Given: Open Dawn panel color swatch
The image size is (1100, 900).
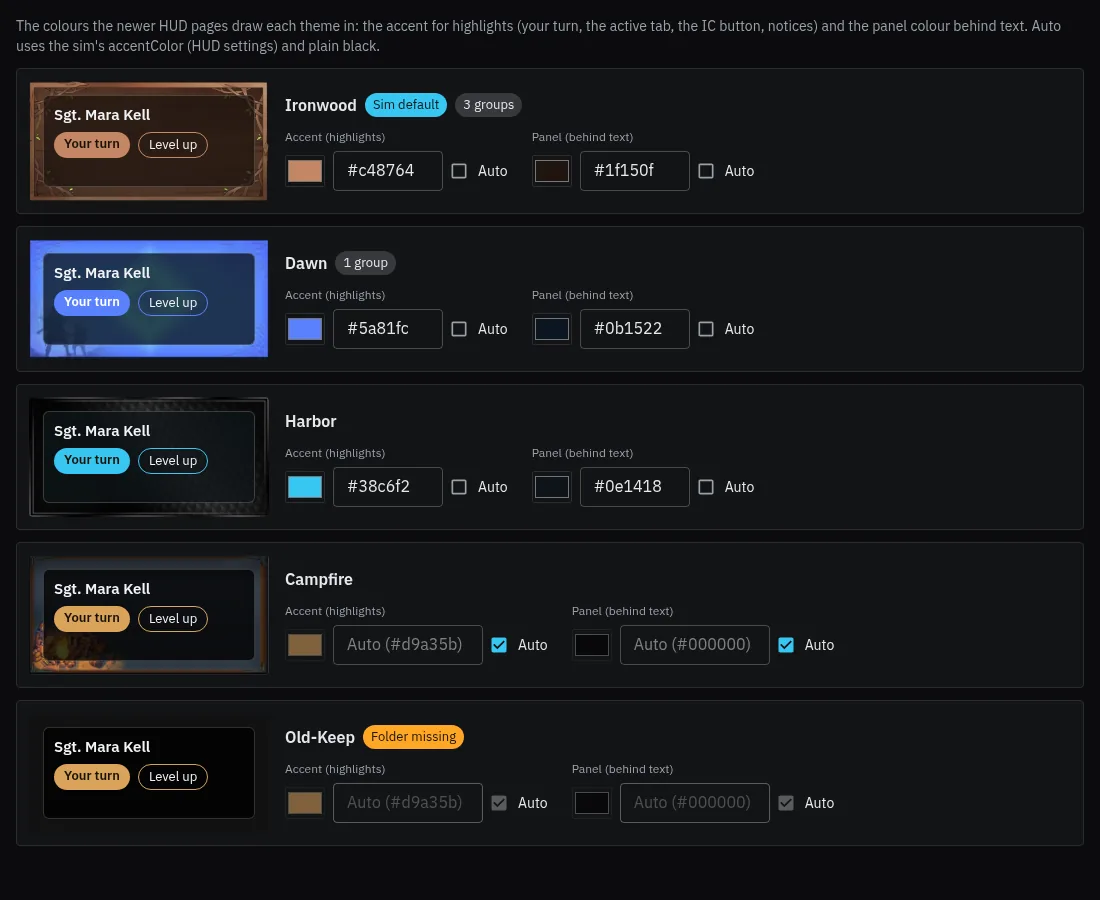Looking at the screenshot, I should 551,328.
